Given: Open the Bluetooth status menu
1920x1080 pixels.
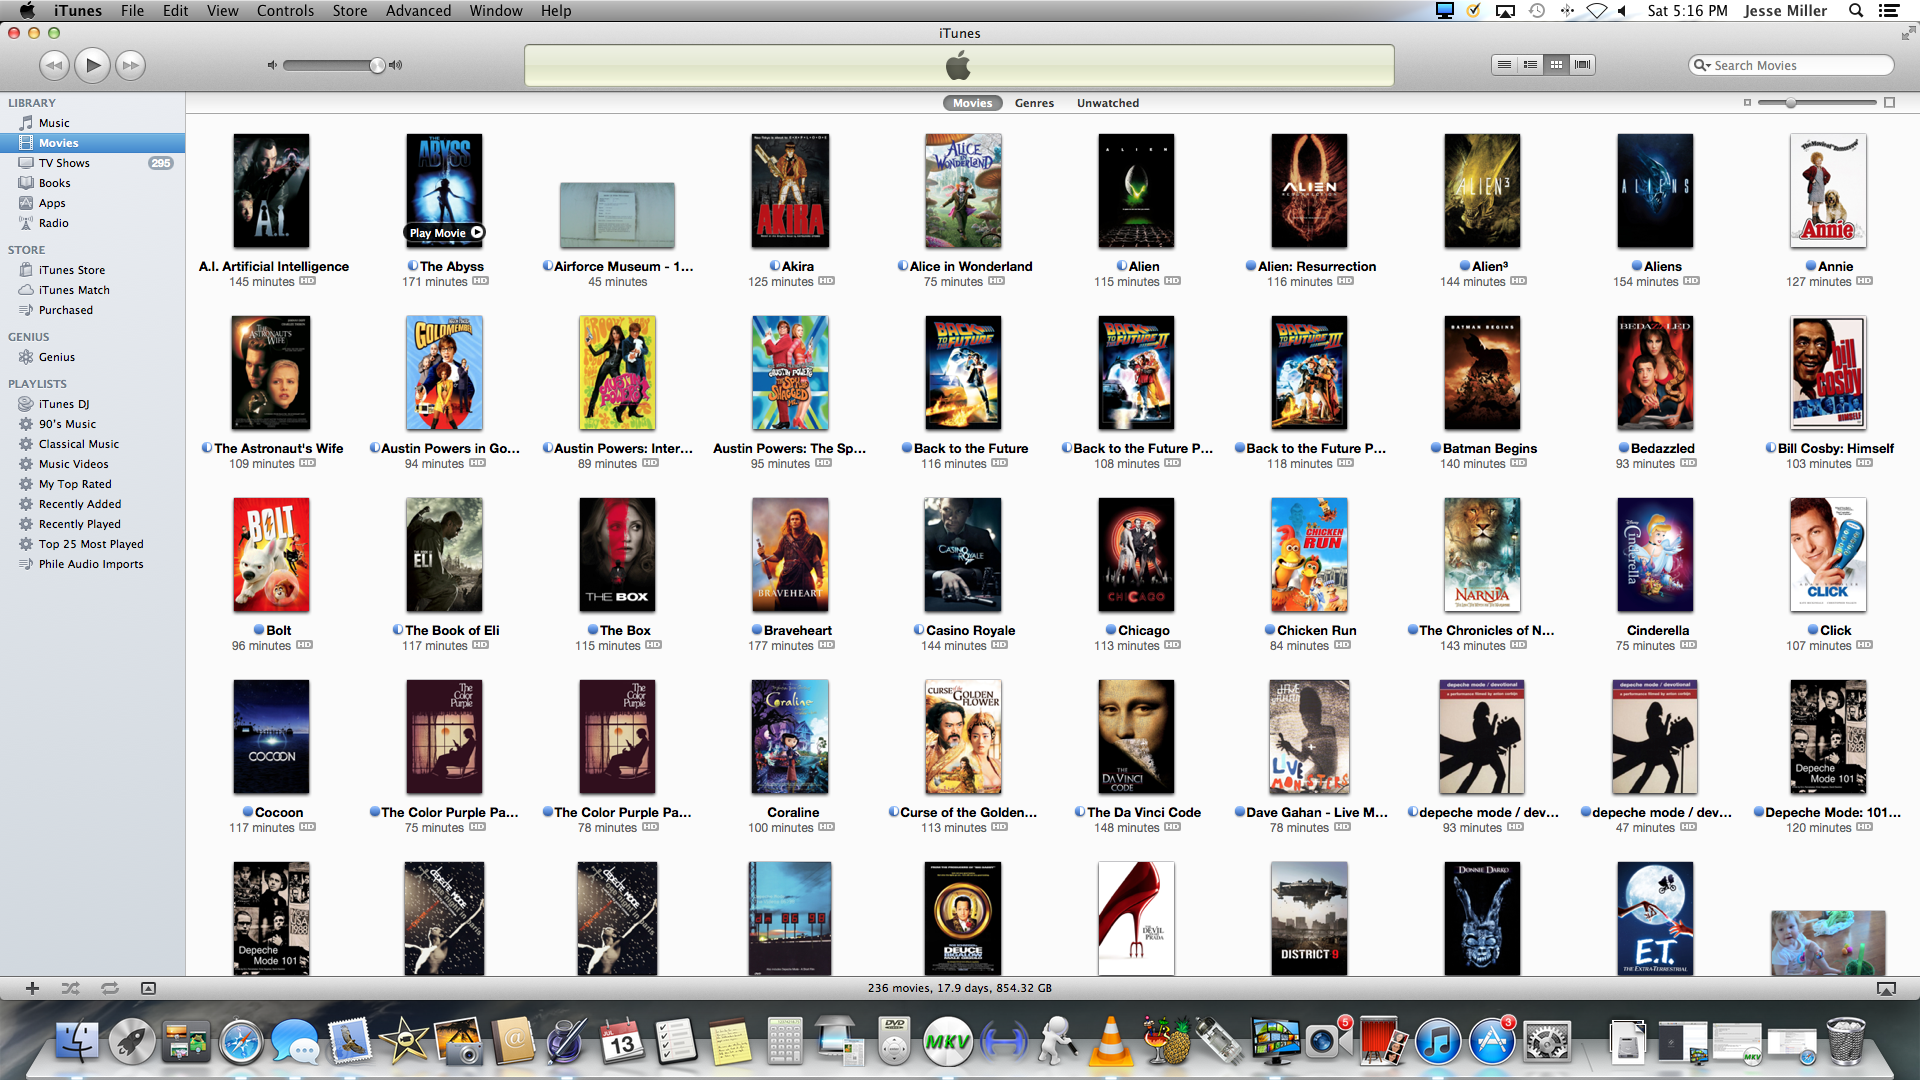Looking at the screenshot, I should click(1567, 11).
